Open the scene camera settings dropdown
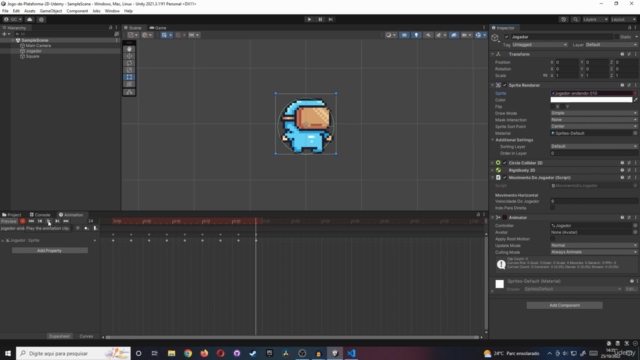Image resolution: width=640 pixels, height=360 pixels. [466, 35]
